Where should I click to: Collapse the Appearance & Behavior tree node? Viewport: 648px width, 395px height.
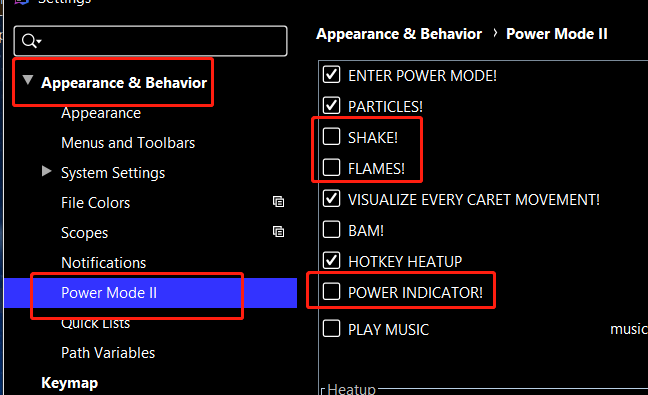point(28,80)
